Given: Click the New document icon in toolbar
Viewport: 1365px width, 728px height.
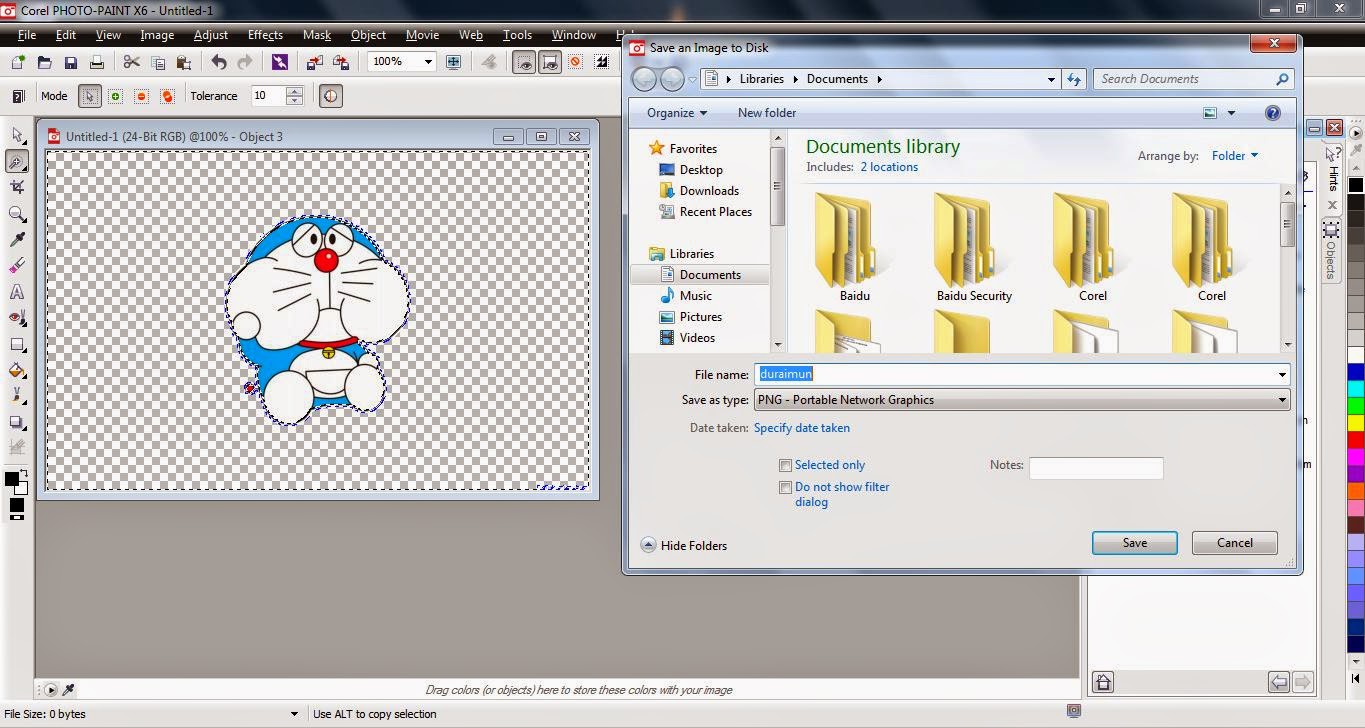Looking at the screenshot, I should [17, 62].
